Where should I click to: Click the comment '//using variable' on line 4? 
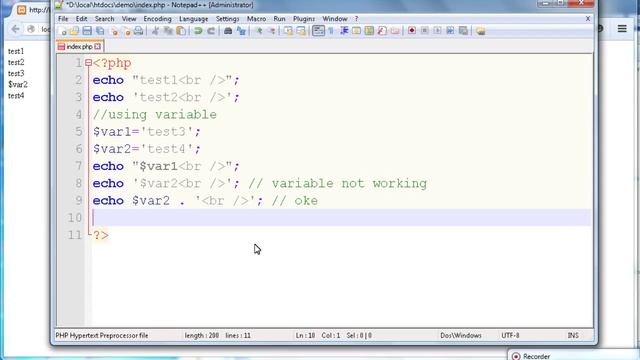click(x=155, y=115)
